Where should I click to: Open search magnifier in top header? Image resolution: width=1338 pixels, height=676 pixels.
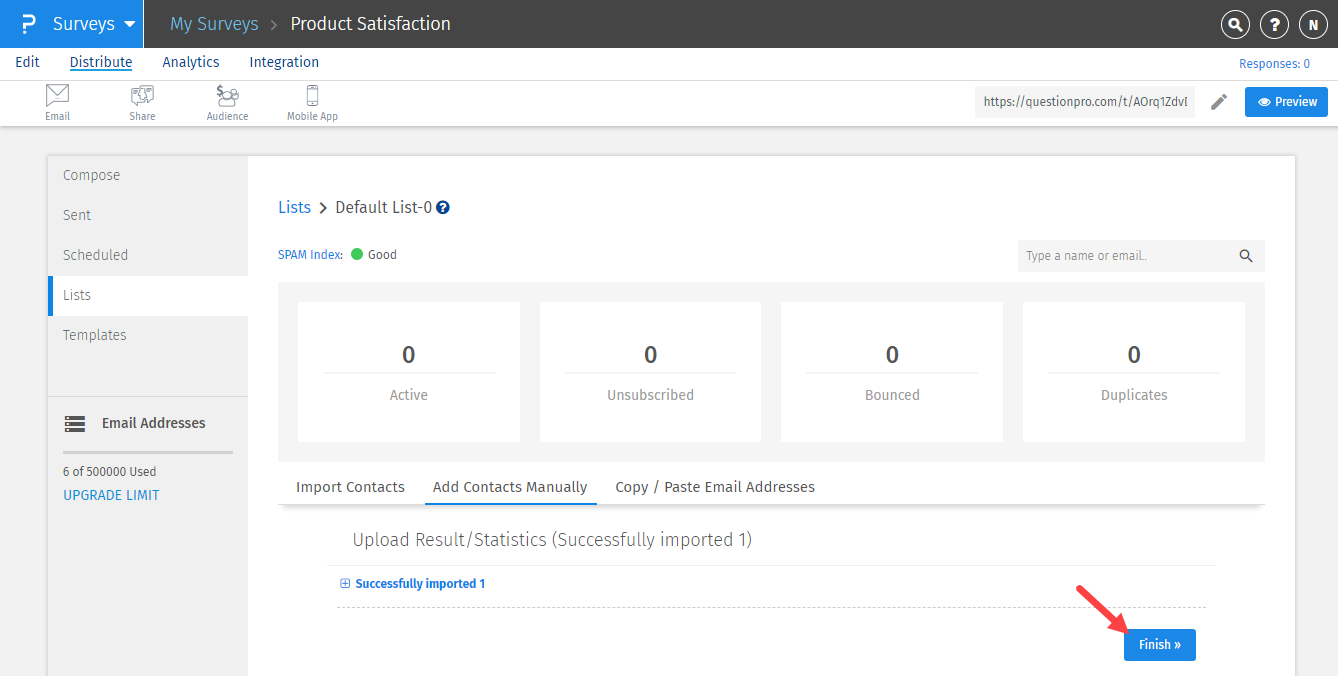click(1236, 25)
